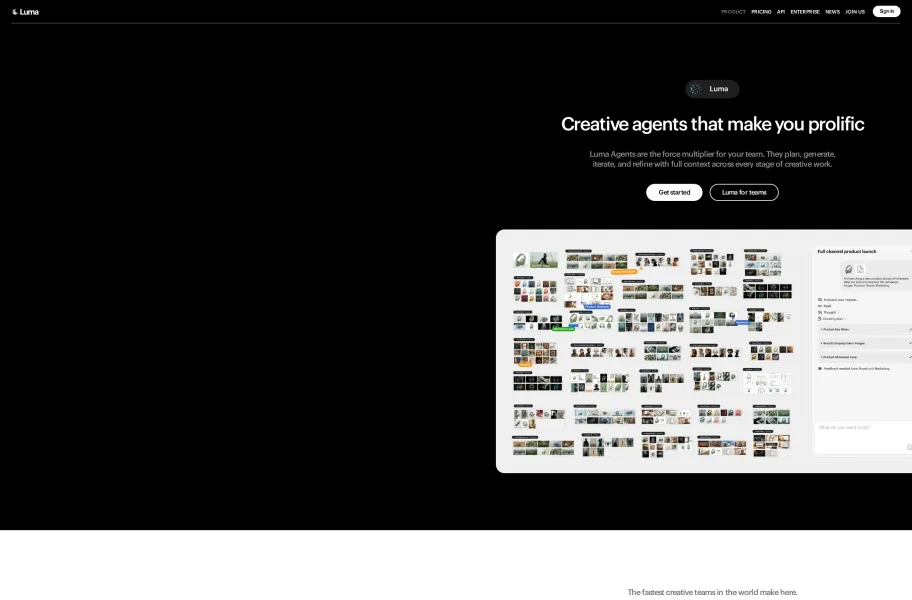Click the Thought step icon in agent panel
912x600 pixels.
click(820, 312)
